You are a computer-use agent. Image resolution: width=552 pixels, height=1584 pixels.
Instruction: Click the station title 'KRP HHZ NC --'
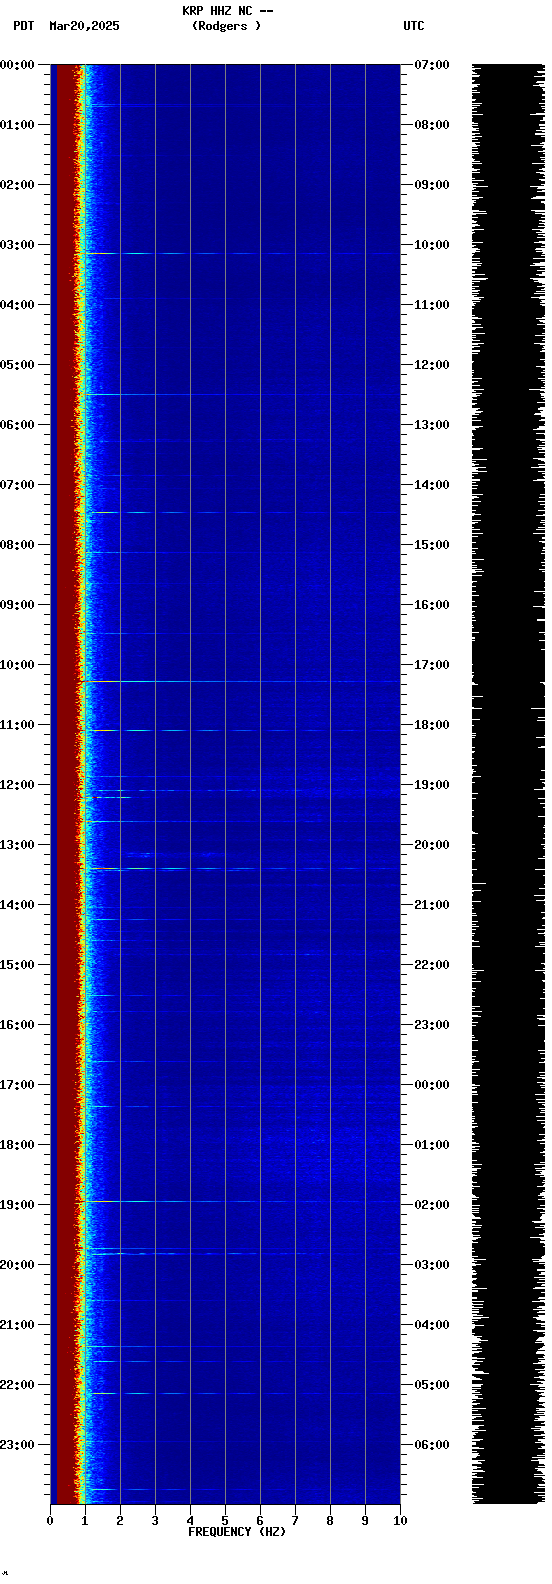[x=227, y=11]
